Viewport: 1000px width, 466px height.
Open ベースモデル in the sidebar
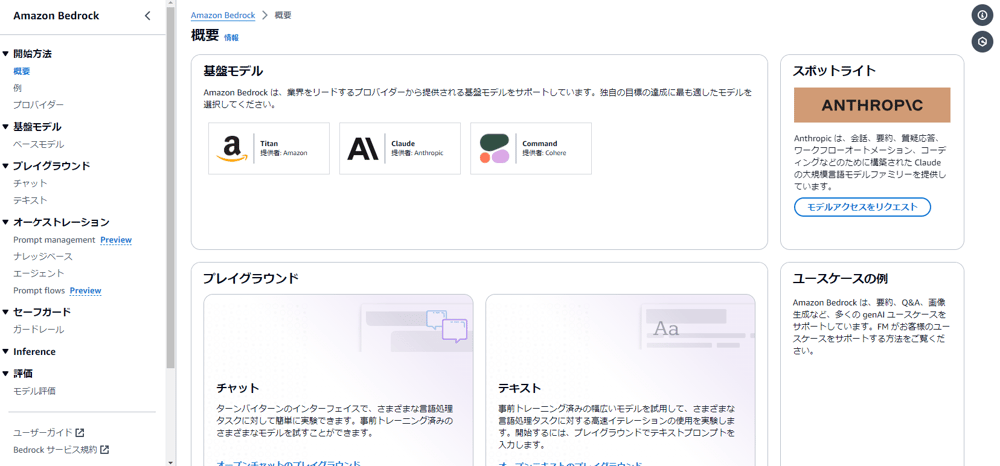(38, 144)
